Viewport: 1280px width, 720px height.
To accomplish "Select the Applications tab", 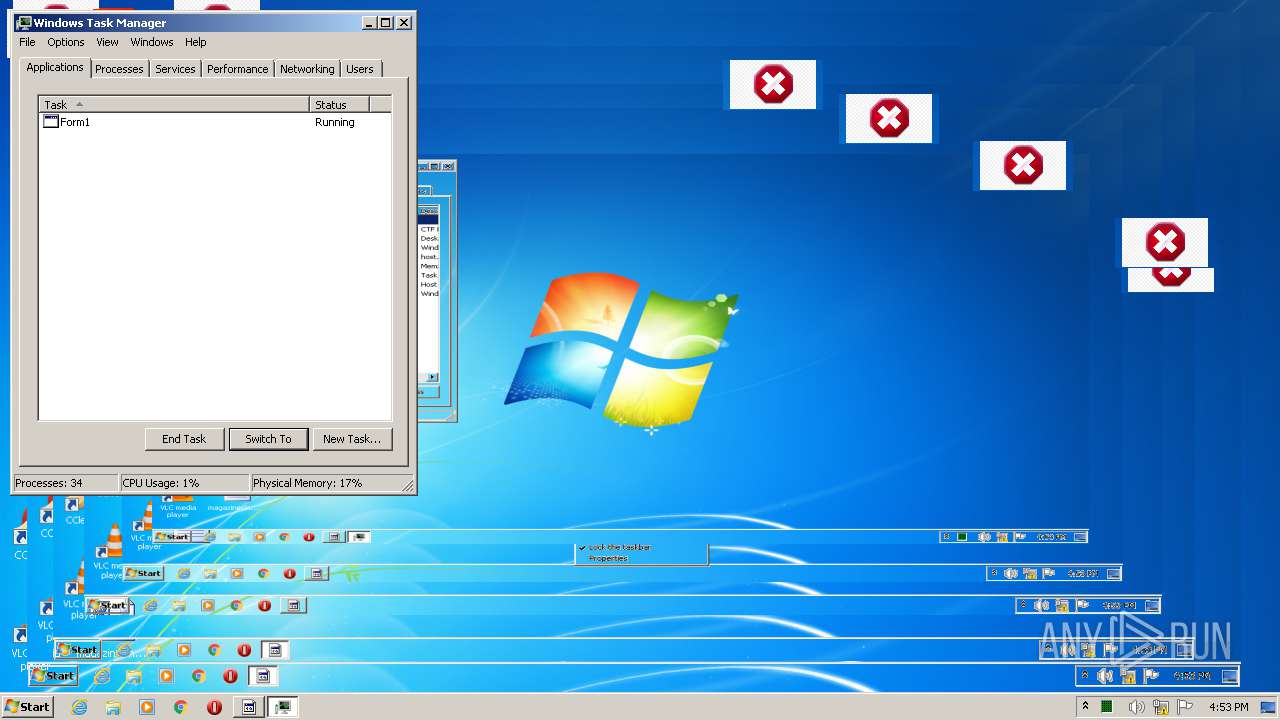I will point(55,67).
